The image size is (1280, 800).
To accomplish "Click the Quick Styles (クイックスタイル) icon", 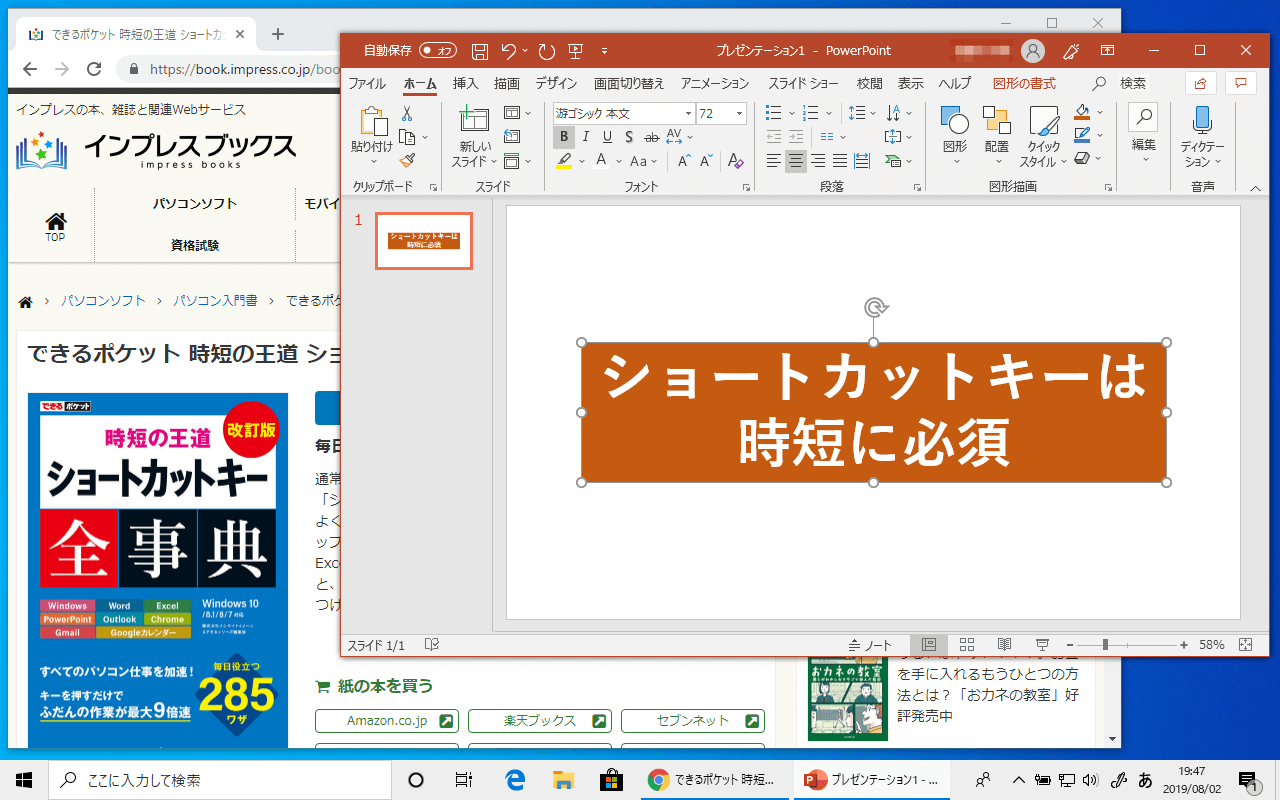I will pos(1044,121).
